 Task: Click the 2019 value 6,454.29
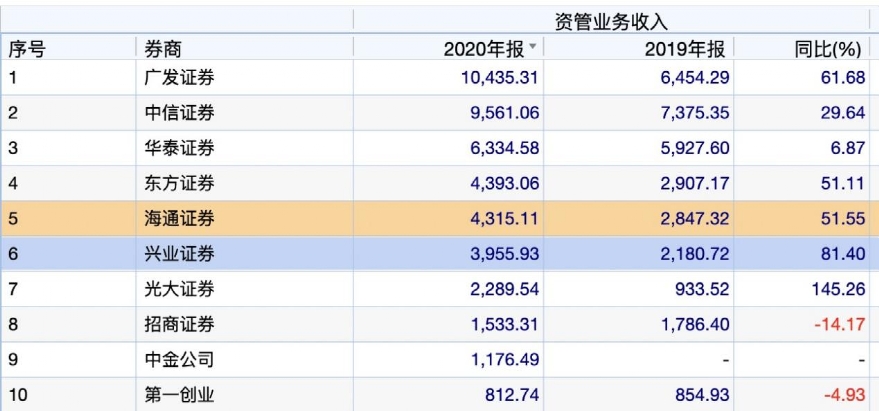click(x=695, y=77)
